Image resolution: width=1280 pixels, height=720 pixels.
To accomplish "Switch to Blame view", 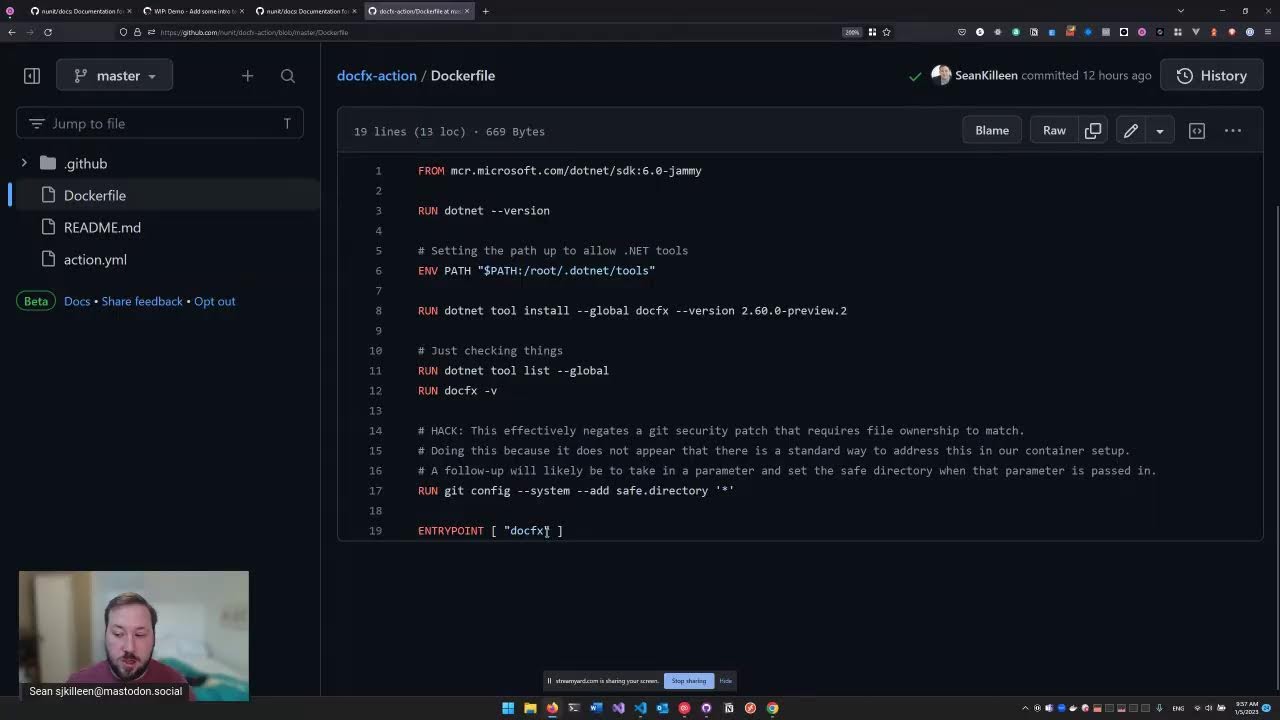I will coord(992,131).
